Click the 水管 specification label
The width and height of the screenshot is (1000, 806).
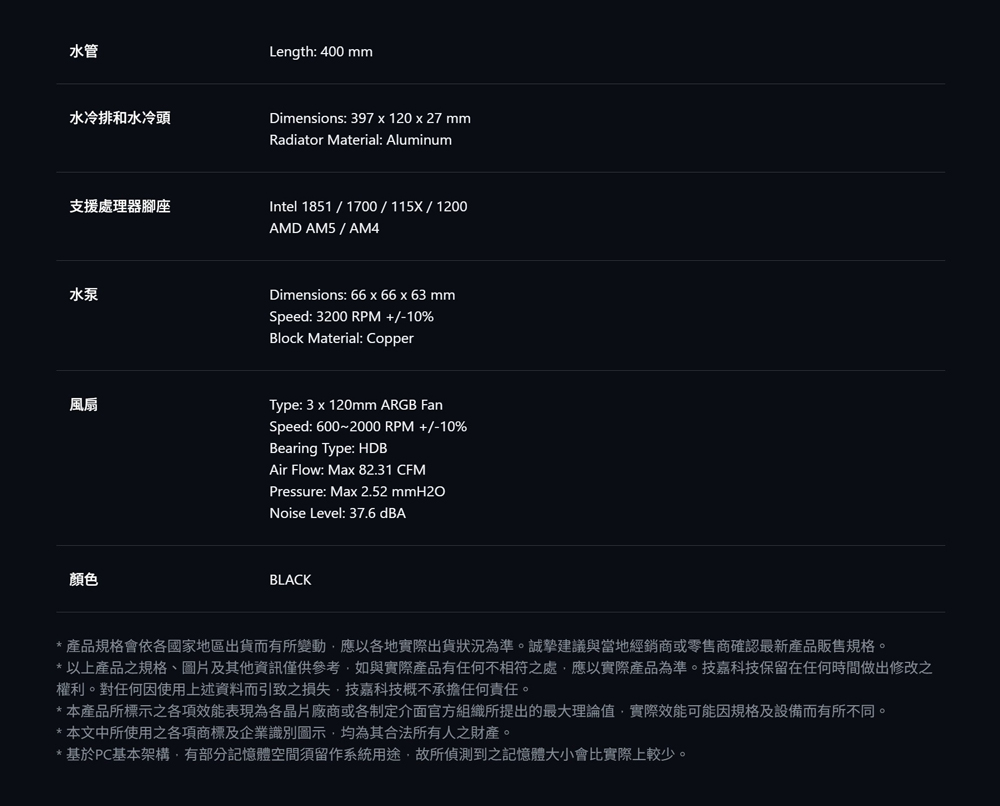[x=84, y=52]
